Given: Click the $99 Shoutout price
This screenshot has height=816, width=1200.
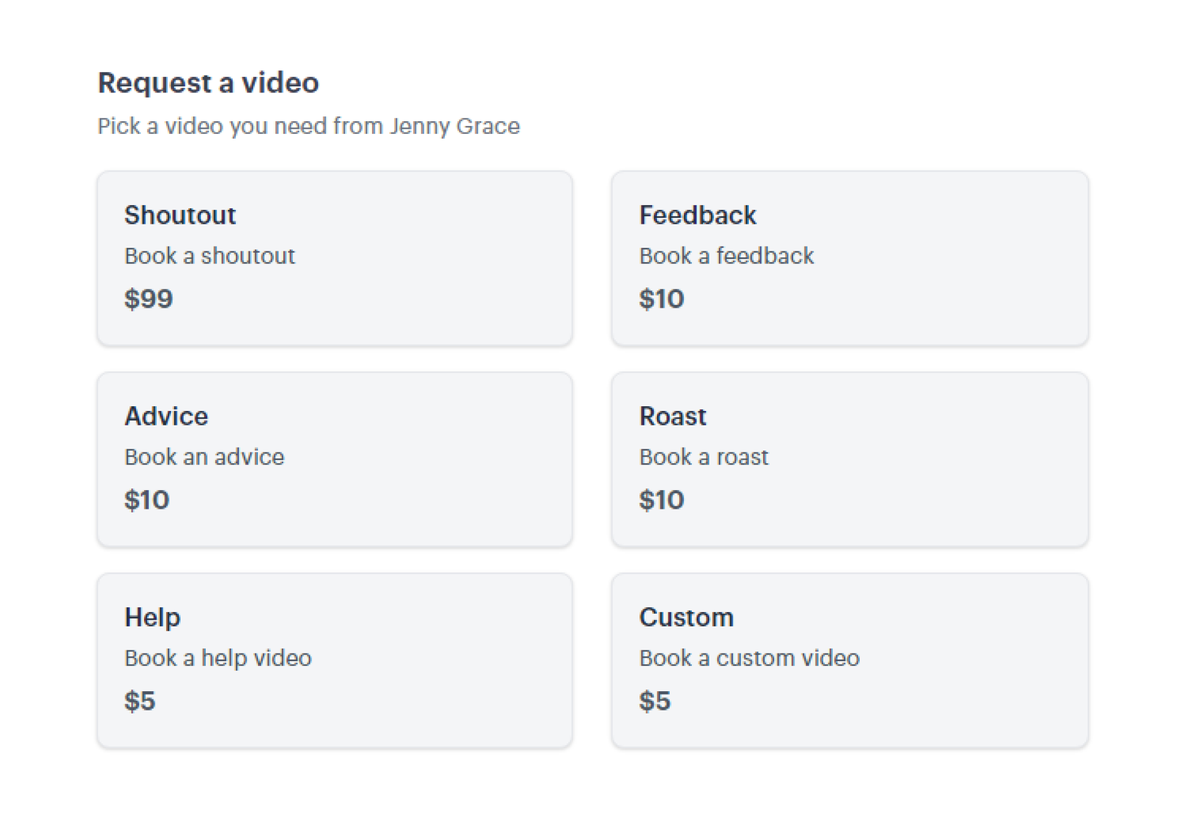Looking at the screenshot, I should 149,299.
